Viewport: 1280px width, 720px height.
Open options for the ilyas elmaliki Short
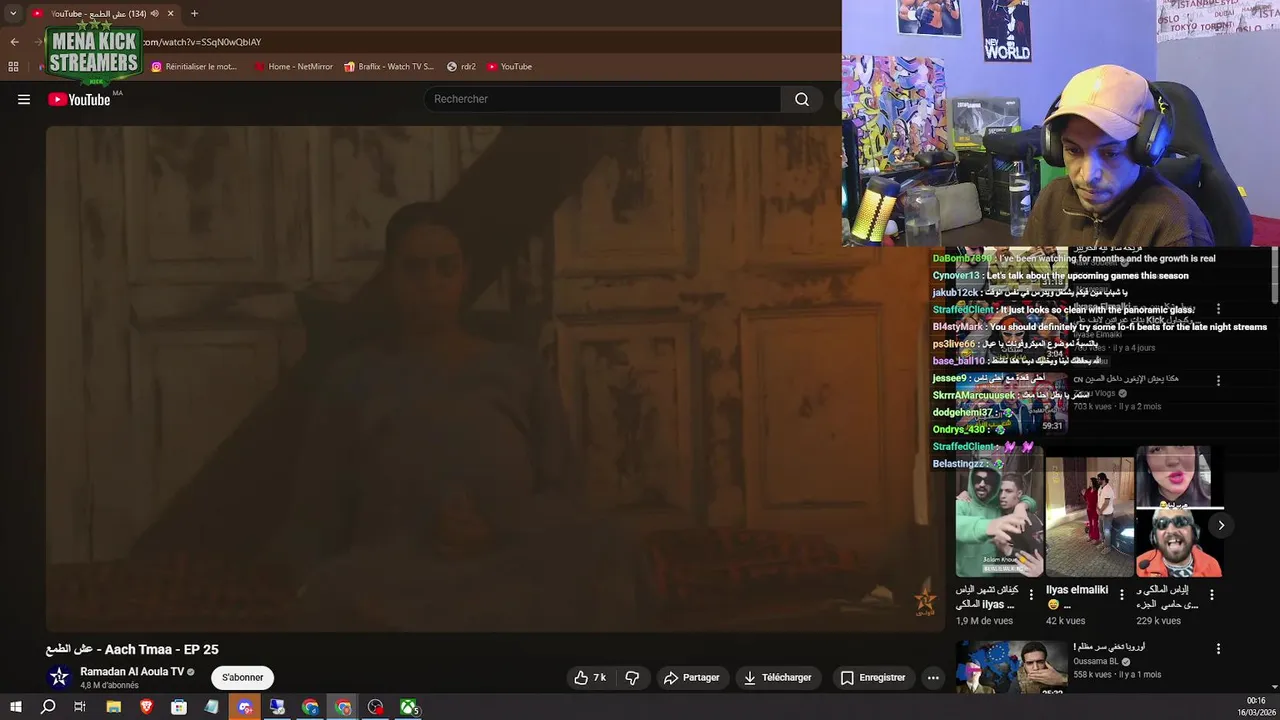tap(1122, 594)
